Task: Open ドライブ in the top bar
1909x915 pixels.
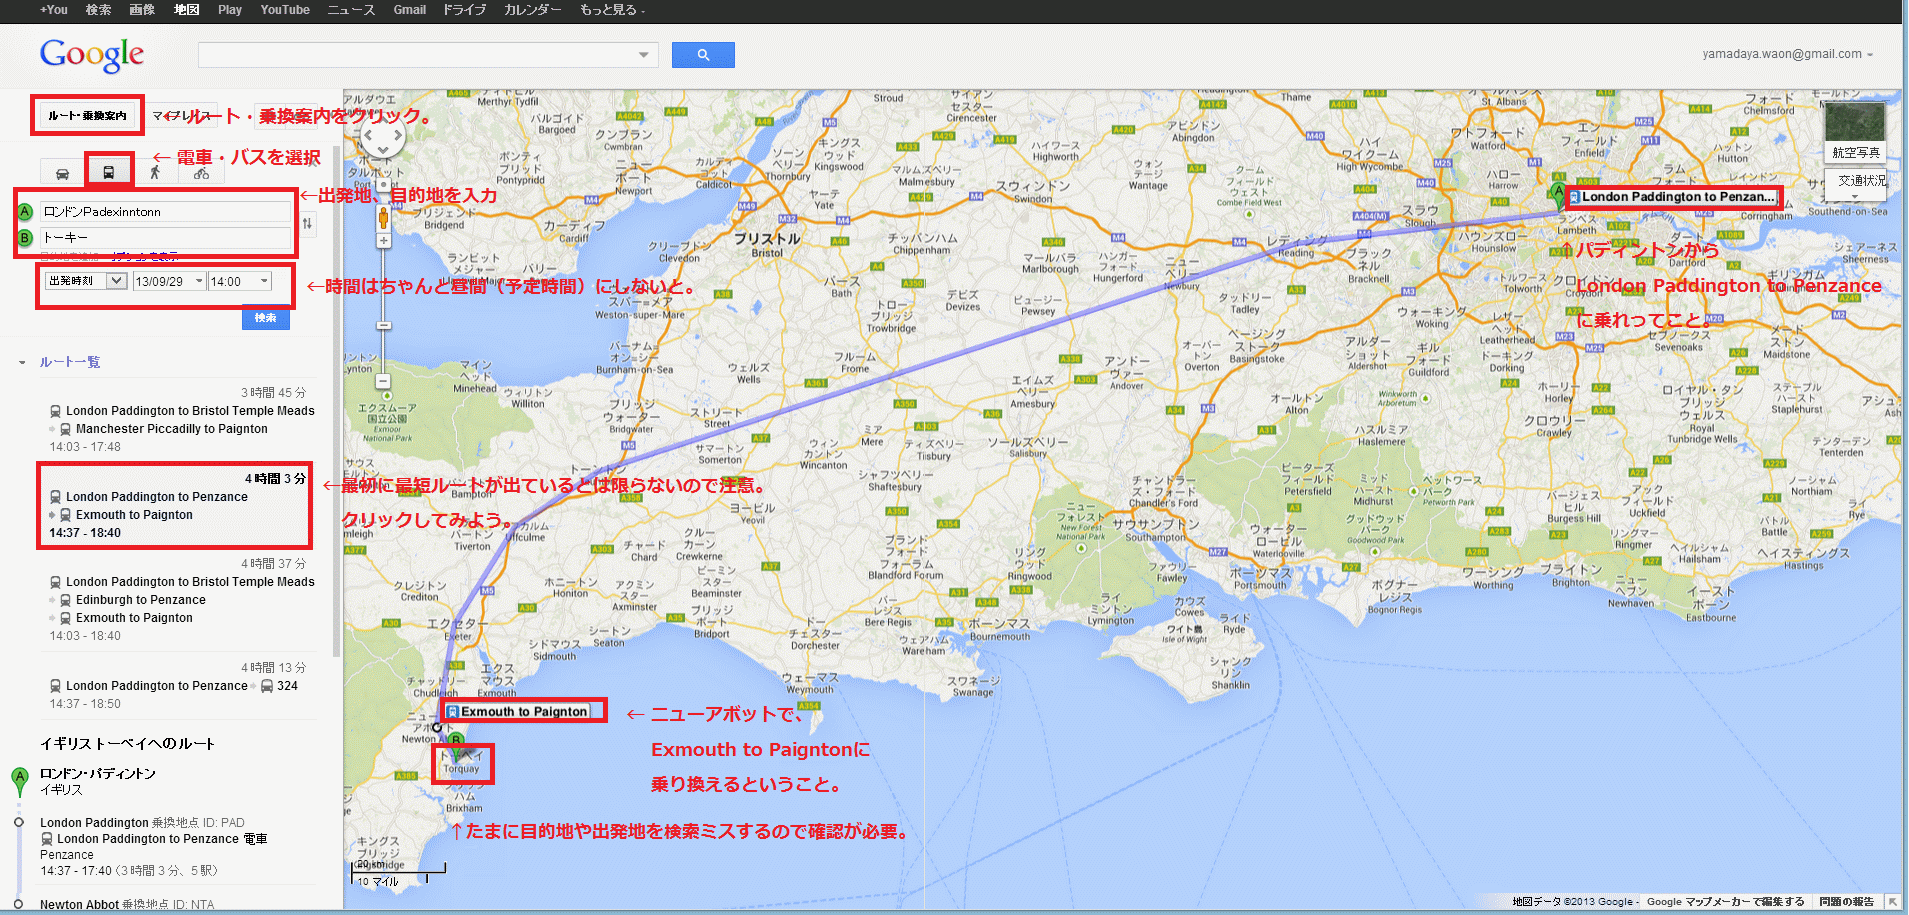Action: click(465, 10)
